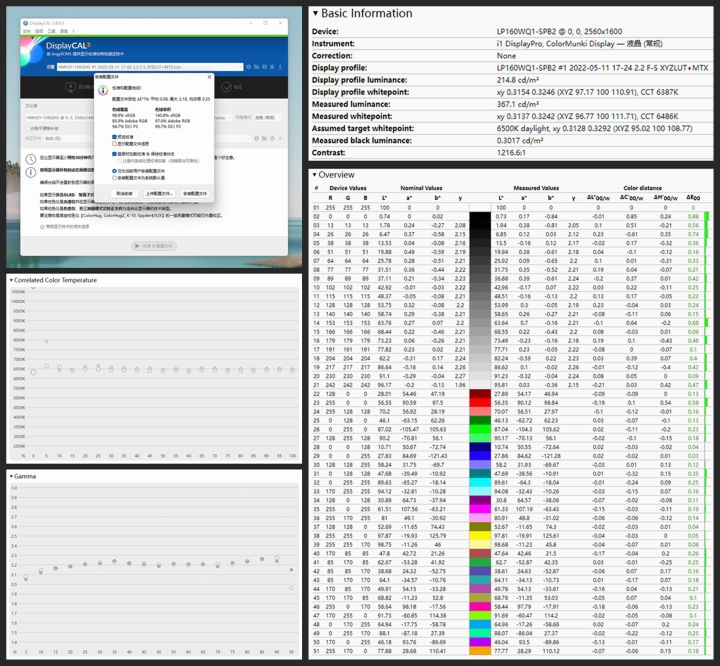Click the 取消安装 cancel install button
The height and width of the screenshot is (666, 720).
pos(124,193)
